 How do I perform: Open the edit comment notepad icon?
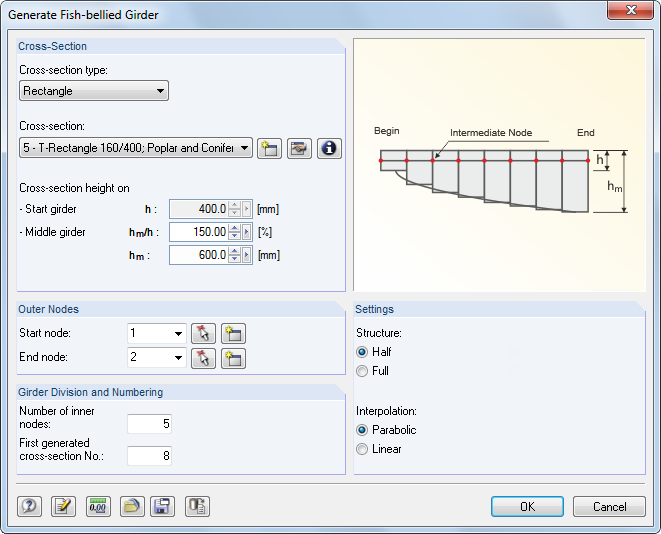(x=63, y=506)
